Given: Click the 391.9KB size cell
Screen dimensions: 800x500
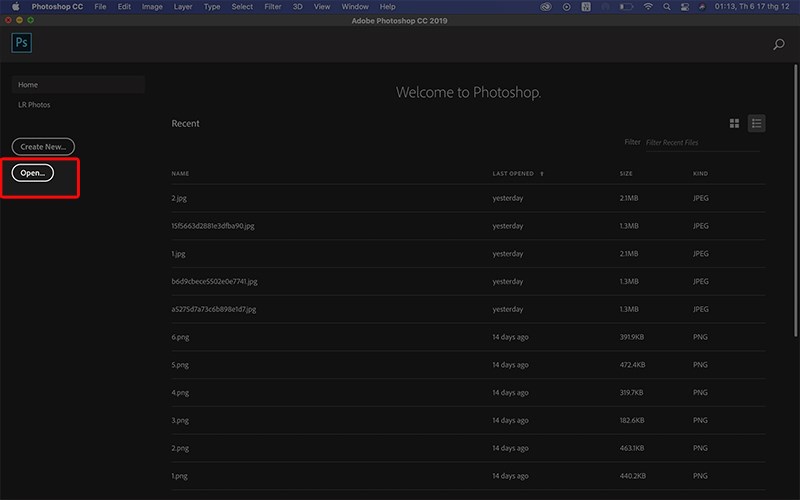Looking at the screenshot, I should coord(632,337).
